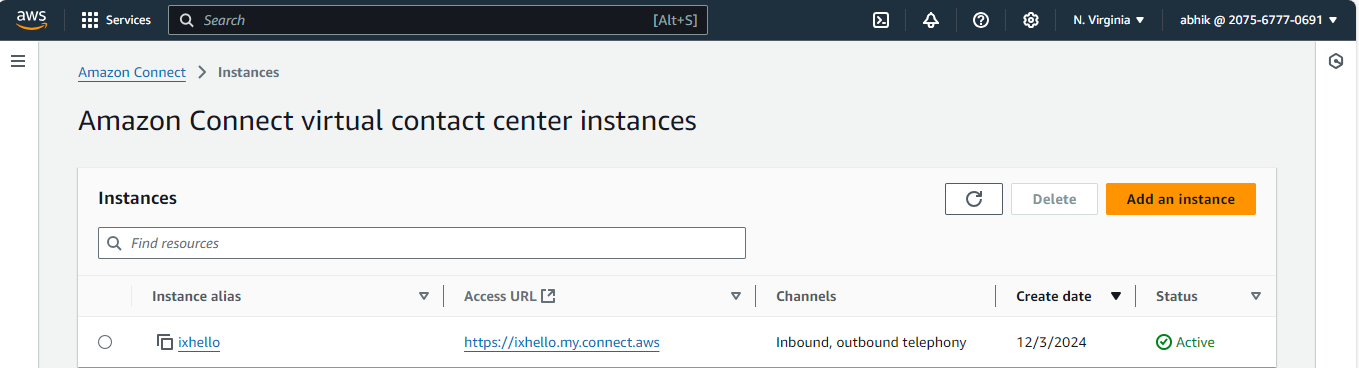Click Add an instance button
The width and height of the screenshot is (1359, 368).
1181,199
